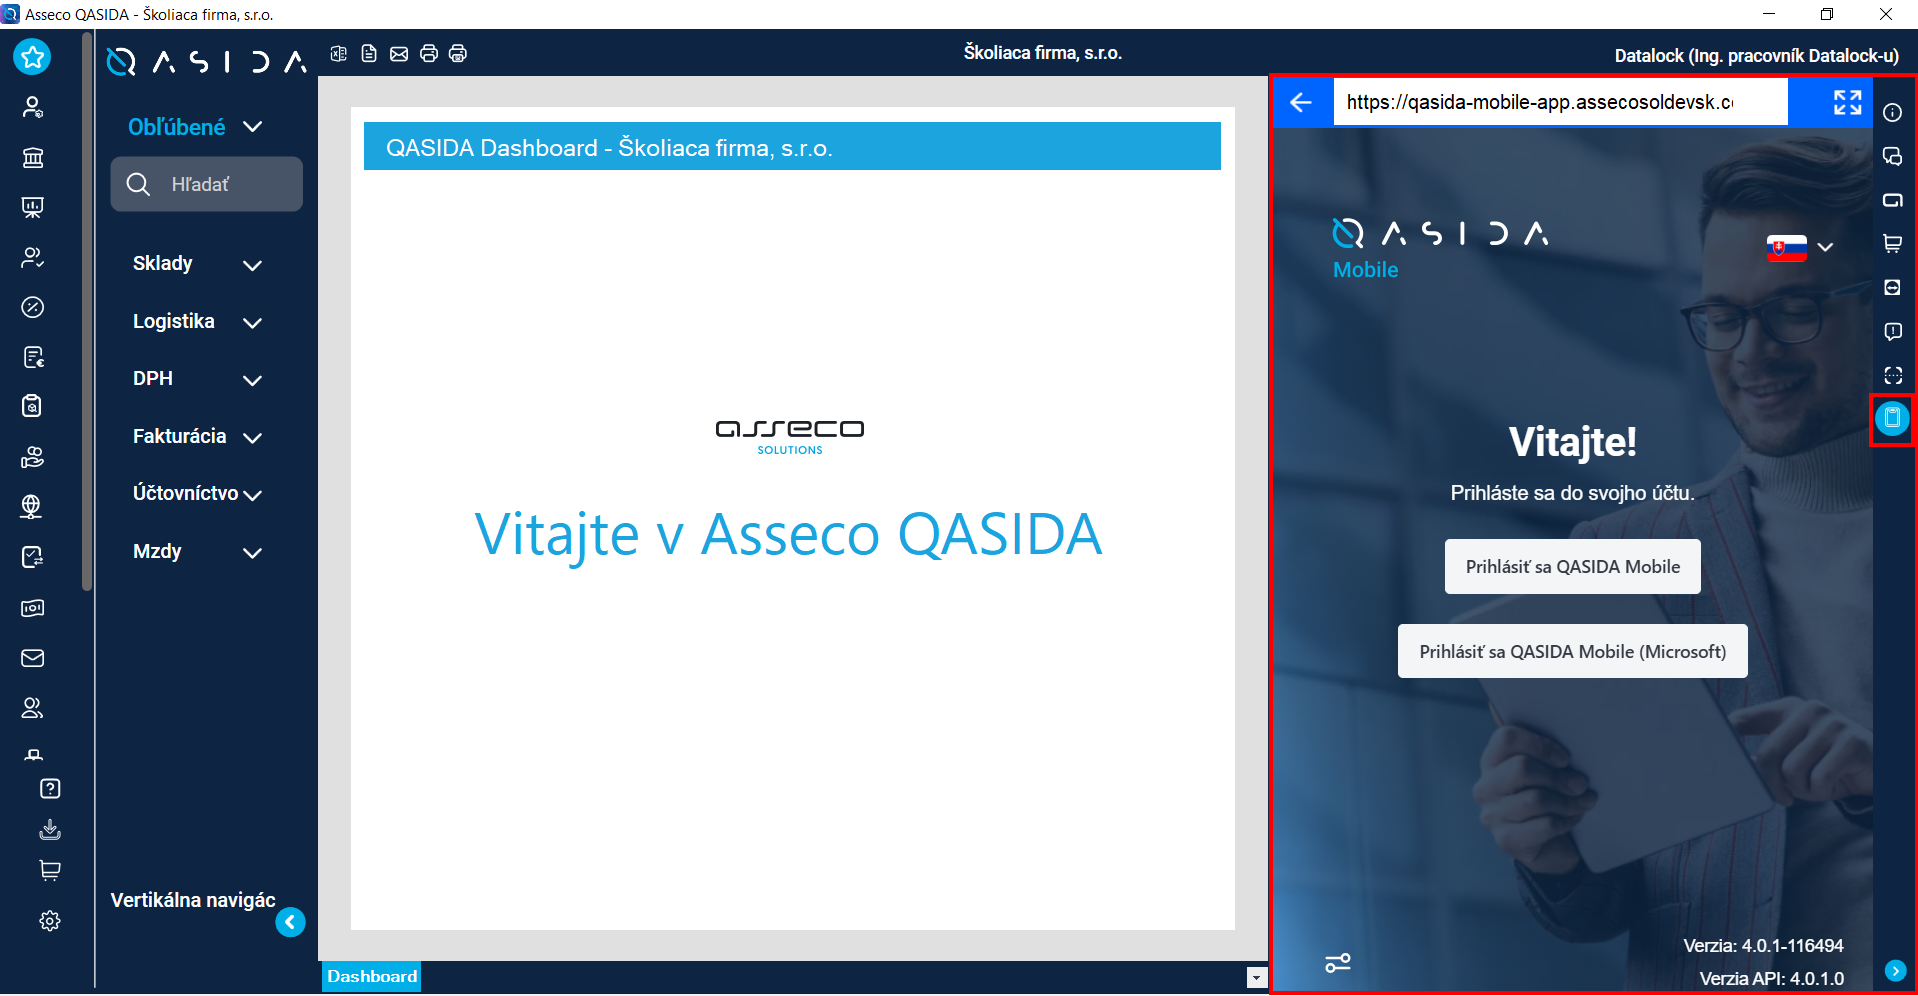The image size is (1918, 996).
Task: Open the user settings icon in sidebar
Action: [x=33, y=107]
